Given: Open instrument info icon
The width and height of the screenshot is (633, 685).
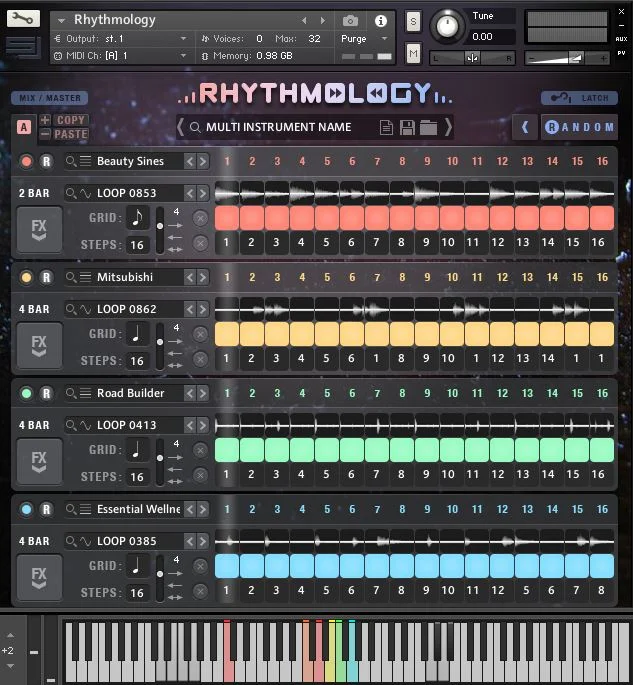Looking at the screenshot, I should coord(380,21).
